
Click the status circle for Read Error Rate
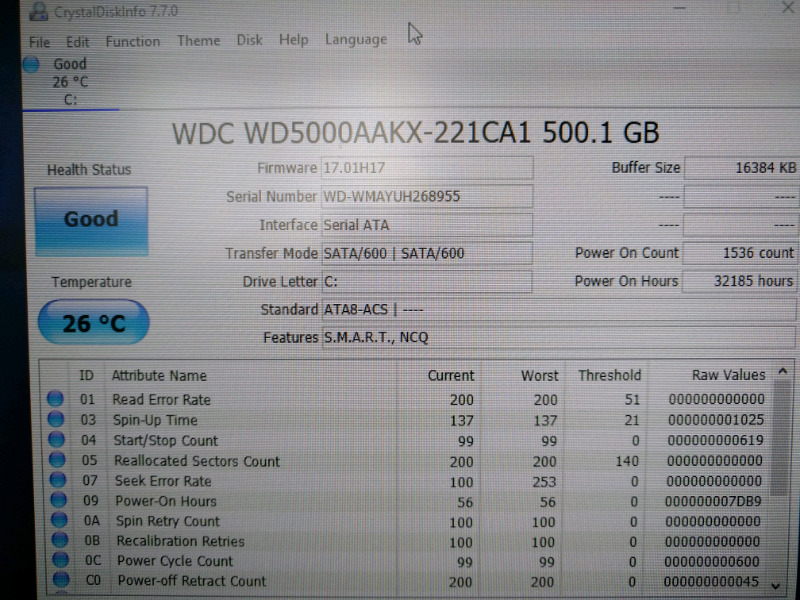(55, 399)
